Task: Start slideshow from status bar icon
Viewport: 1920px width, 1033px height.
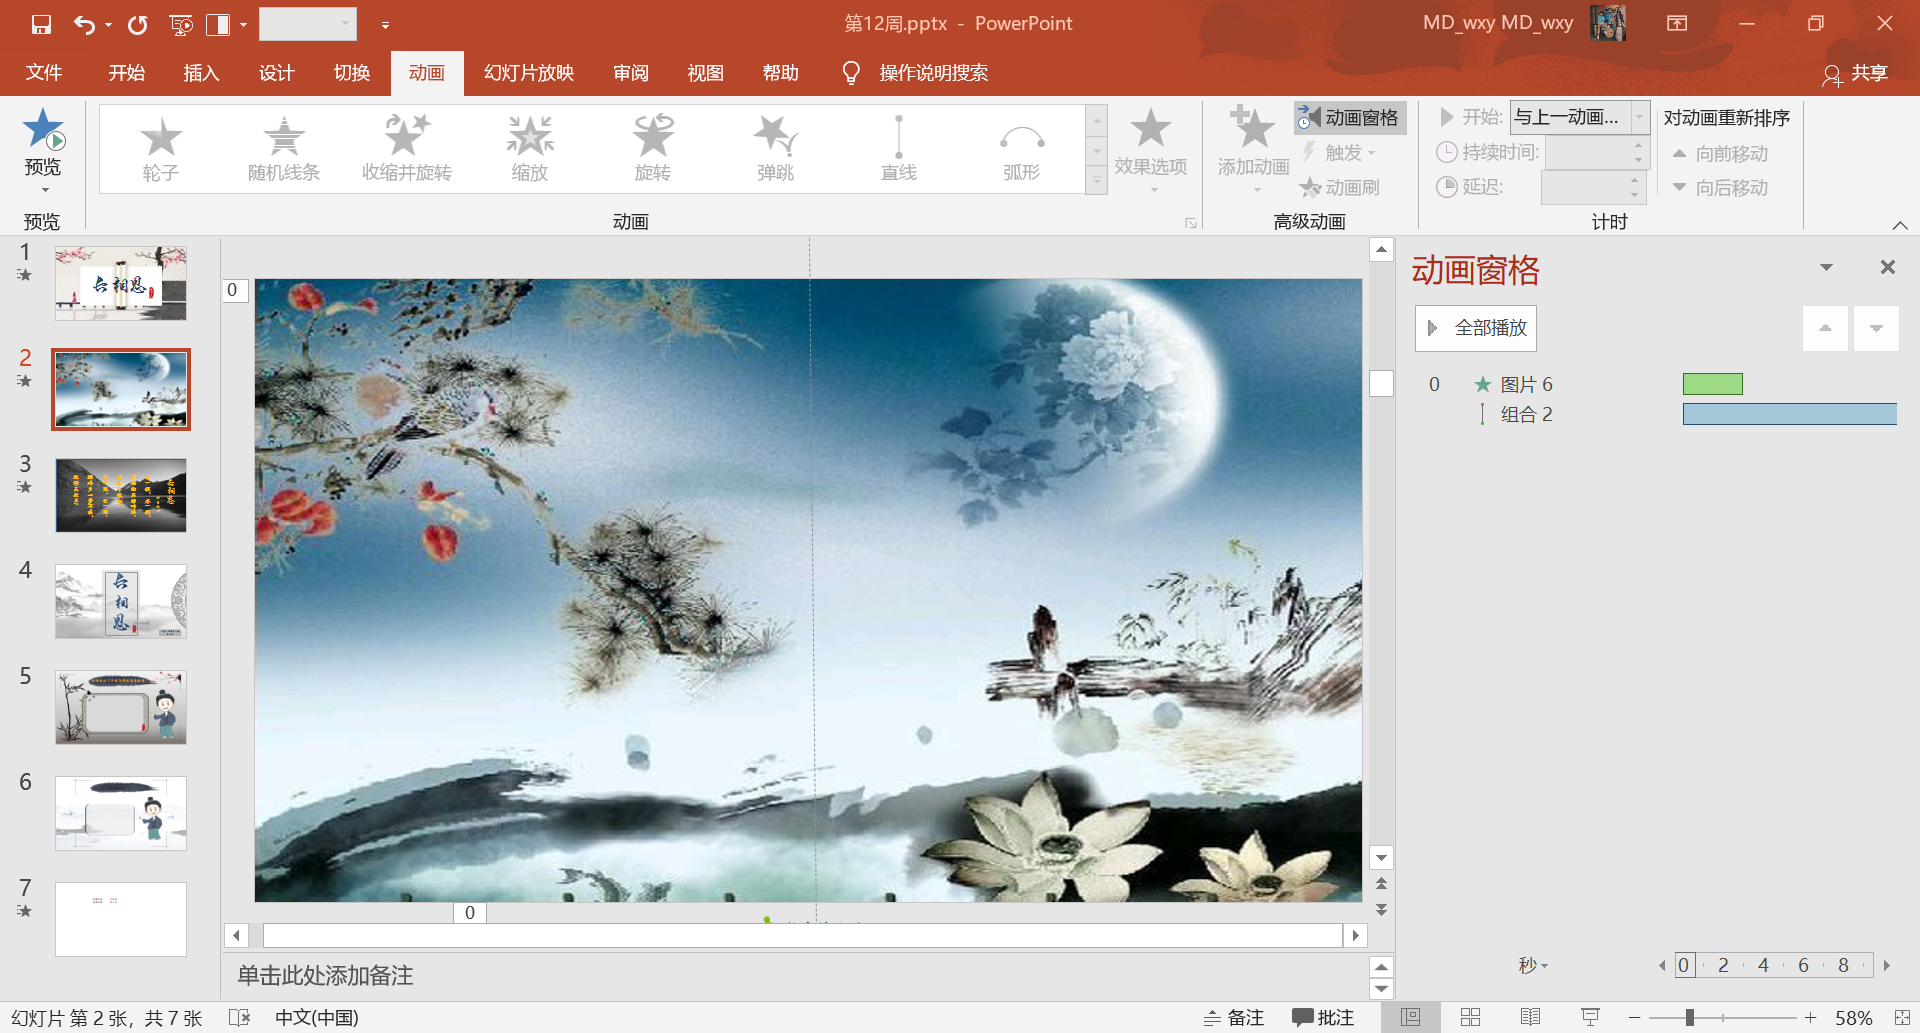Action: point(1590,1017)
